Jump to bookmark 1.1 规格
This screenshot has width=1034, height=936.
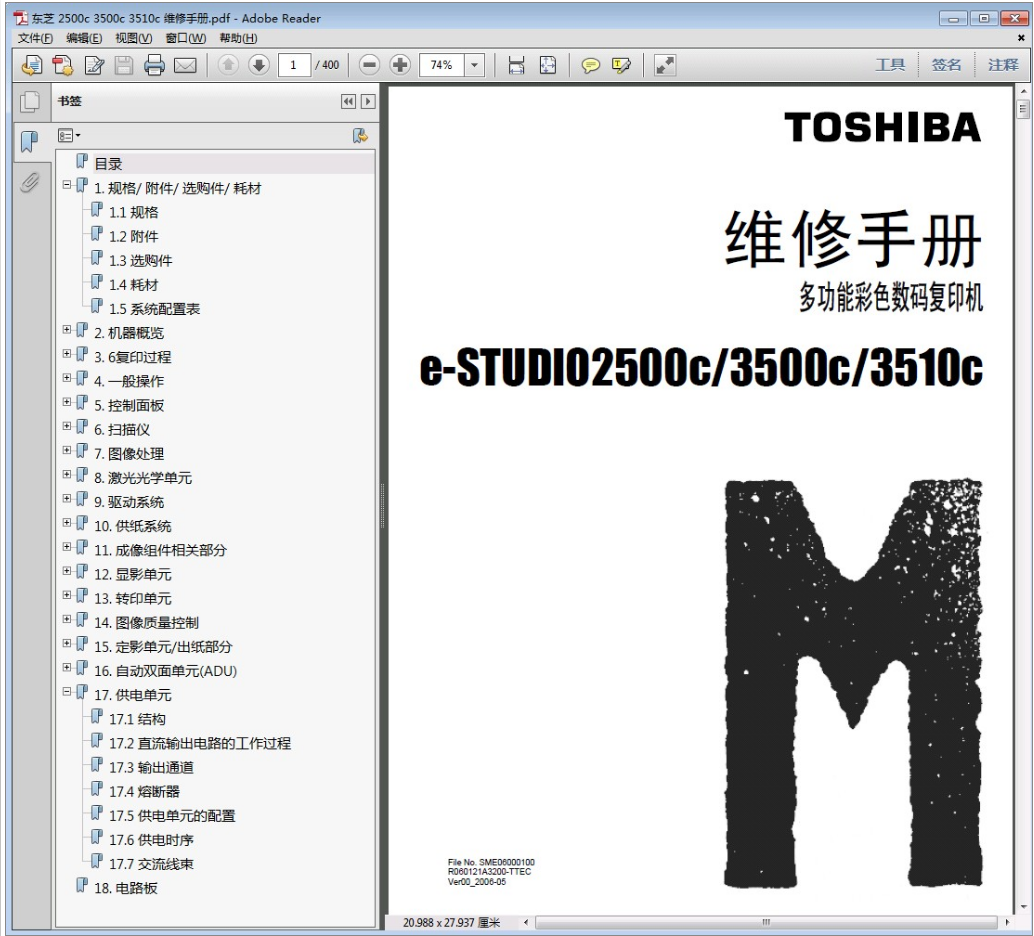click(x=134, y=212)
